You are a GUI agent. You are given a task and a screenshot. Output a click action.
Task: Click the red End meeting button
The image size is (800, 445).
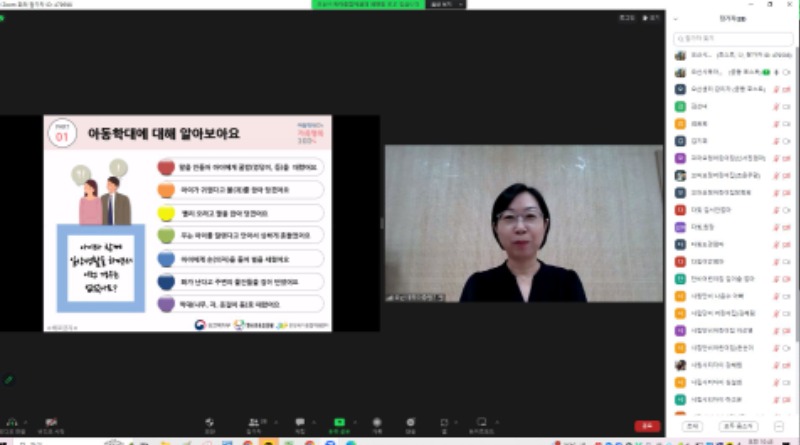647,425
